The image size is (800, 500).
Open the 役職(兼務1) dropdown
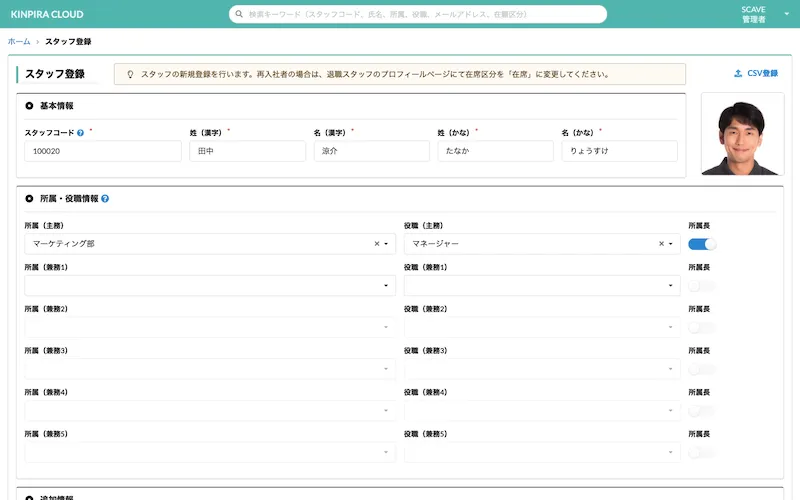tap(541, 286)
